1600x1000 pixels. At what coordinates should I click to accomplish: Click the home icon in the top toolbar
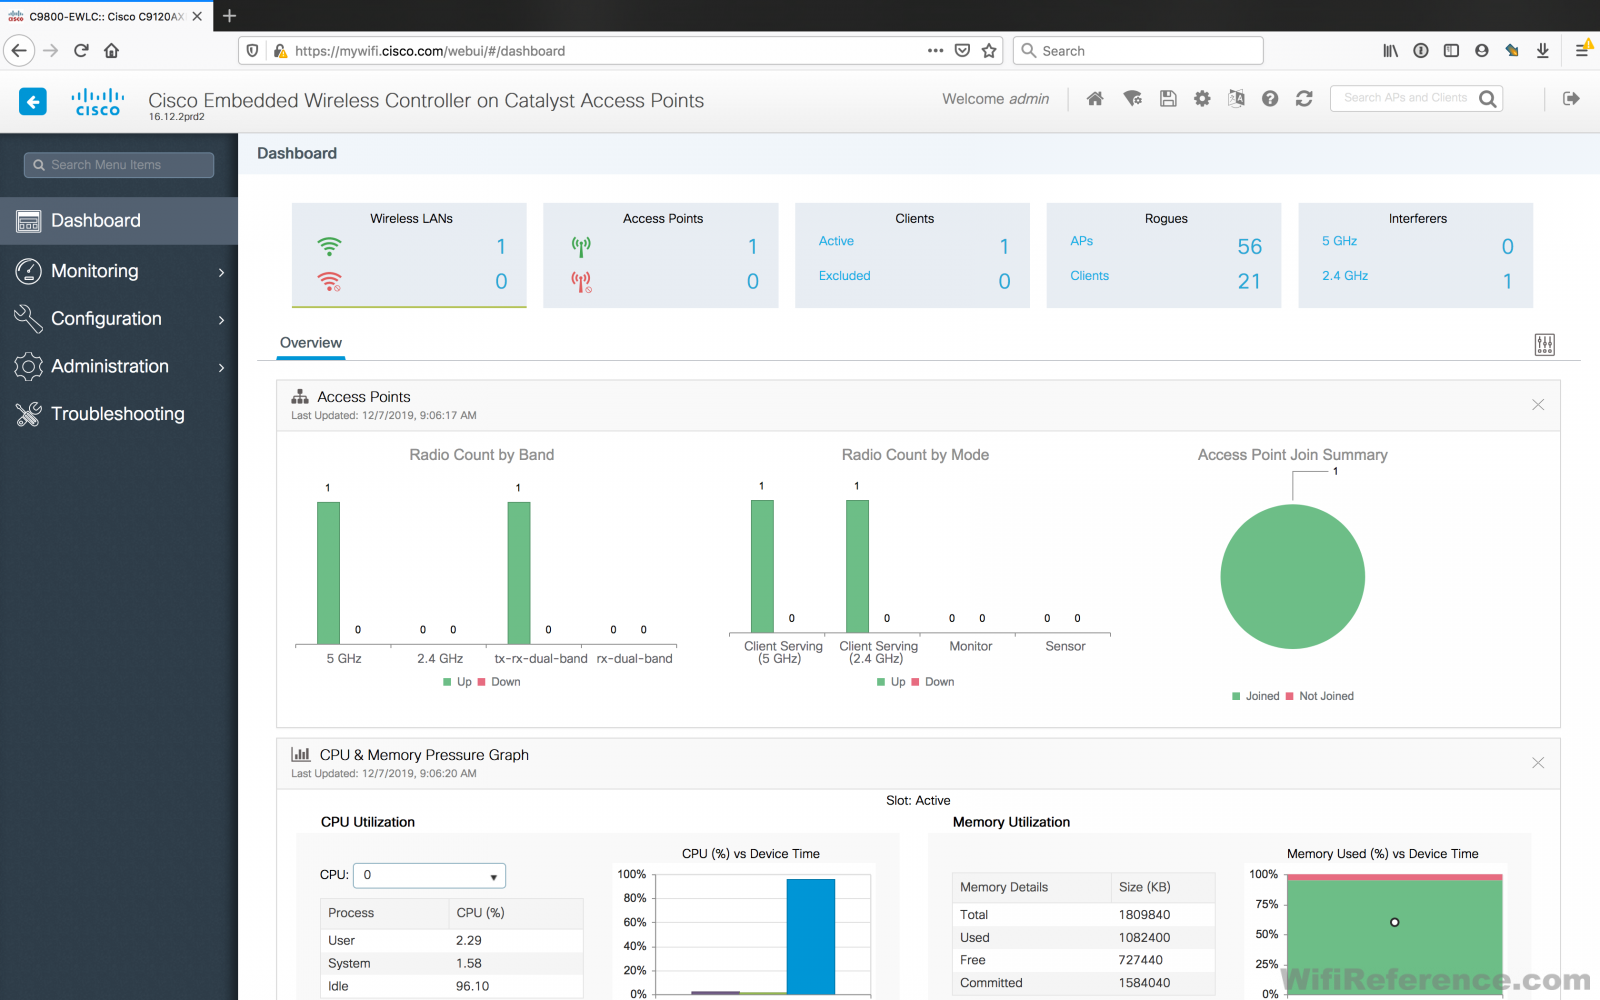pyautogui.click(x=1095, y=98)
